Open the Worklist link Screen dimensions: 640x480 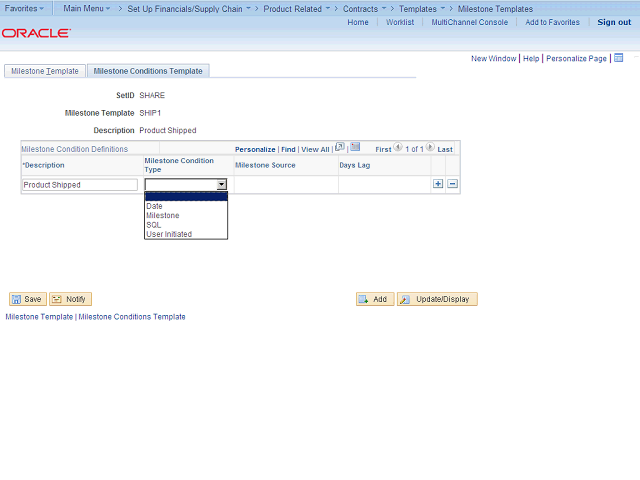click(400, 22)
